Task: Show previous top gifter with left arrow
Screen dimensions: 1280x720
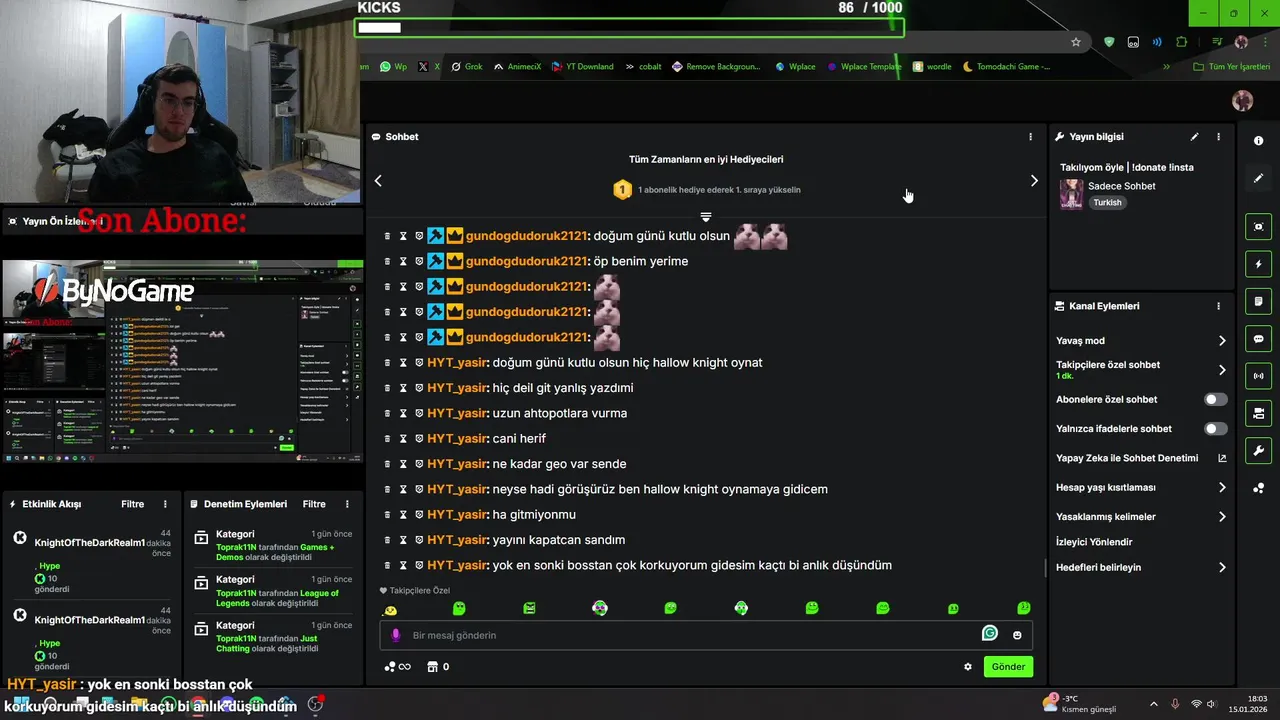Action: [x=378, y=181]
